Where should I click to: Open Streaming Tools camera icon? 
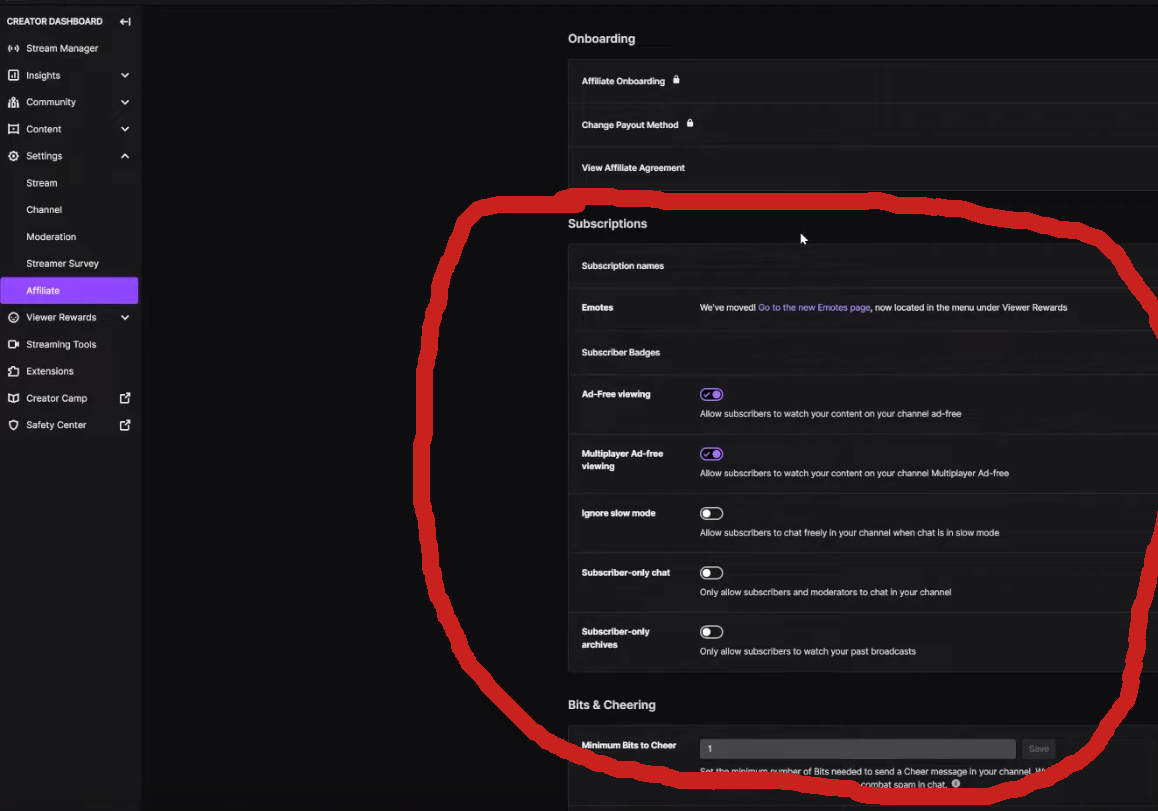click(x=13, y=344)
